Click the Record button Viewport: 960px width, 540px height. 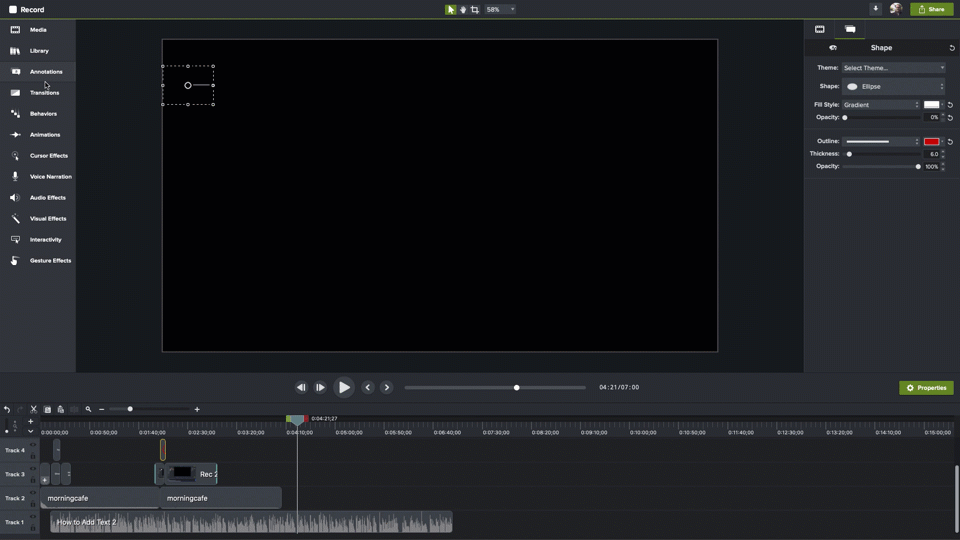pos(26,9)
